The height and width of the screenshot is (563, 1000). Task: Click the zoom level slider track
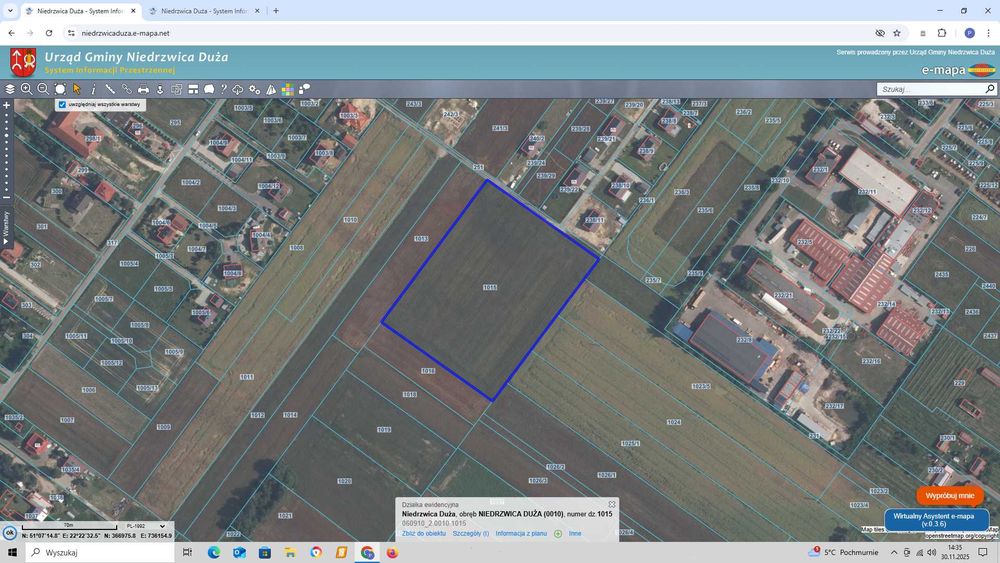[x=6, y=153]
